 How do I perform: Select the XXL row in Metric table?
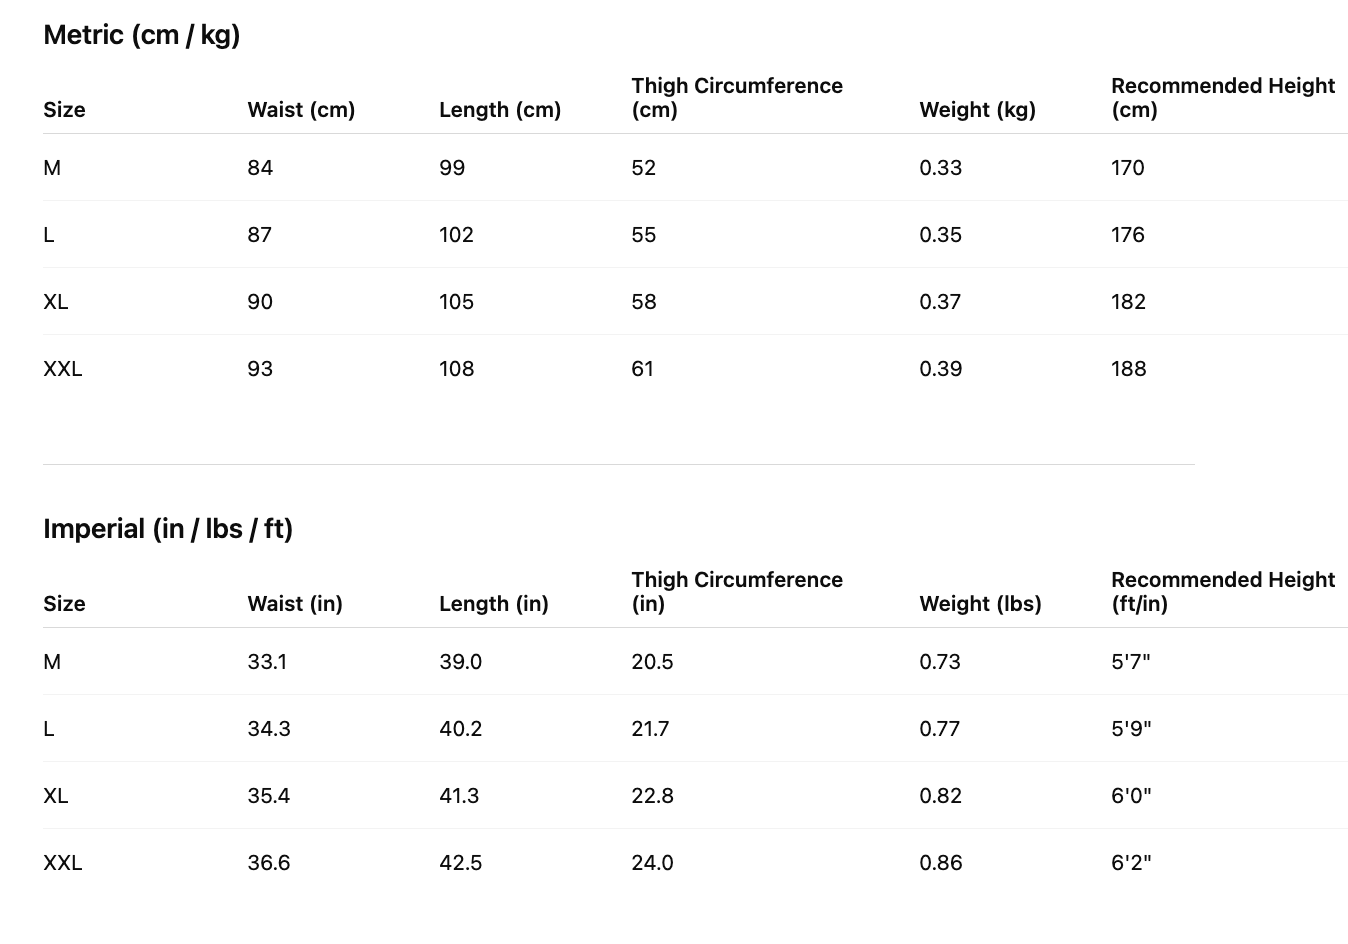[63, 369]
